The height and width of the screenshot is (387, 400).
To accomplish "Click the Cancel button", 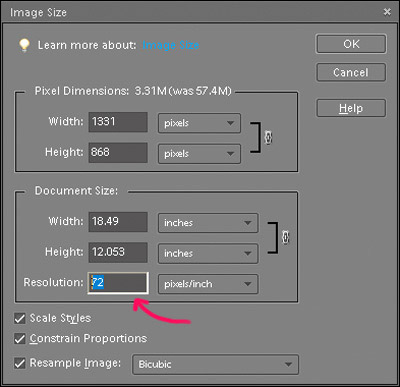I will point(351,72).
